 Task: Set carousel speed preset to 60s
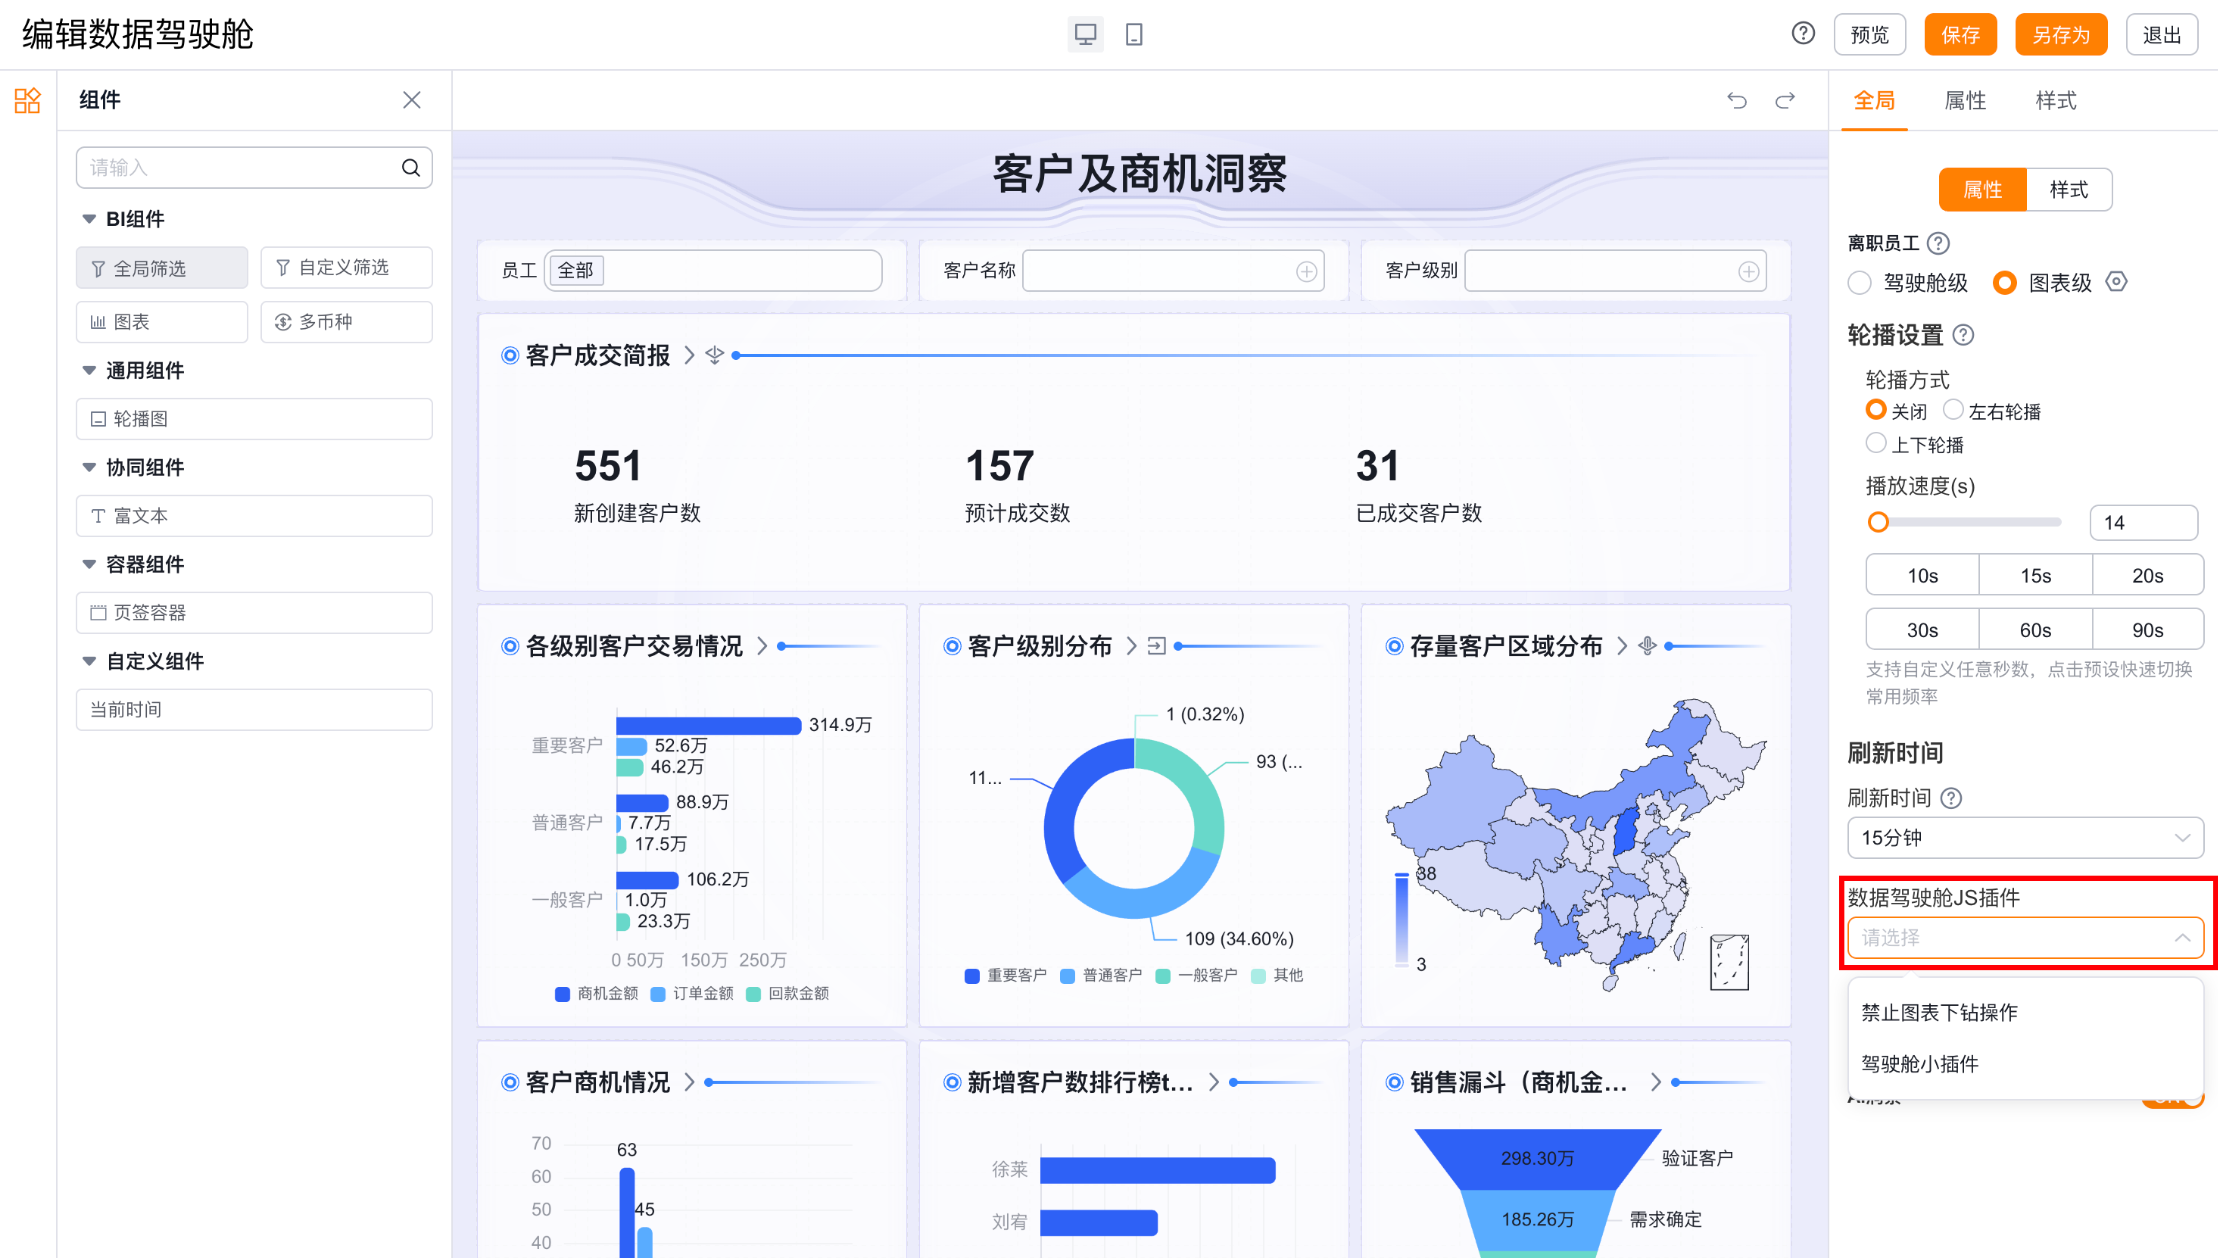pyautogui.click(x=2035, y=630)
